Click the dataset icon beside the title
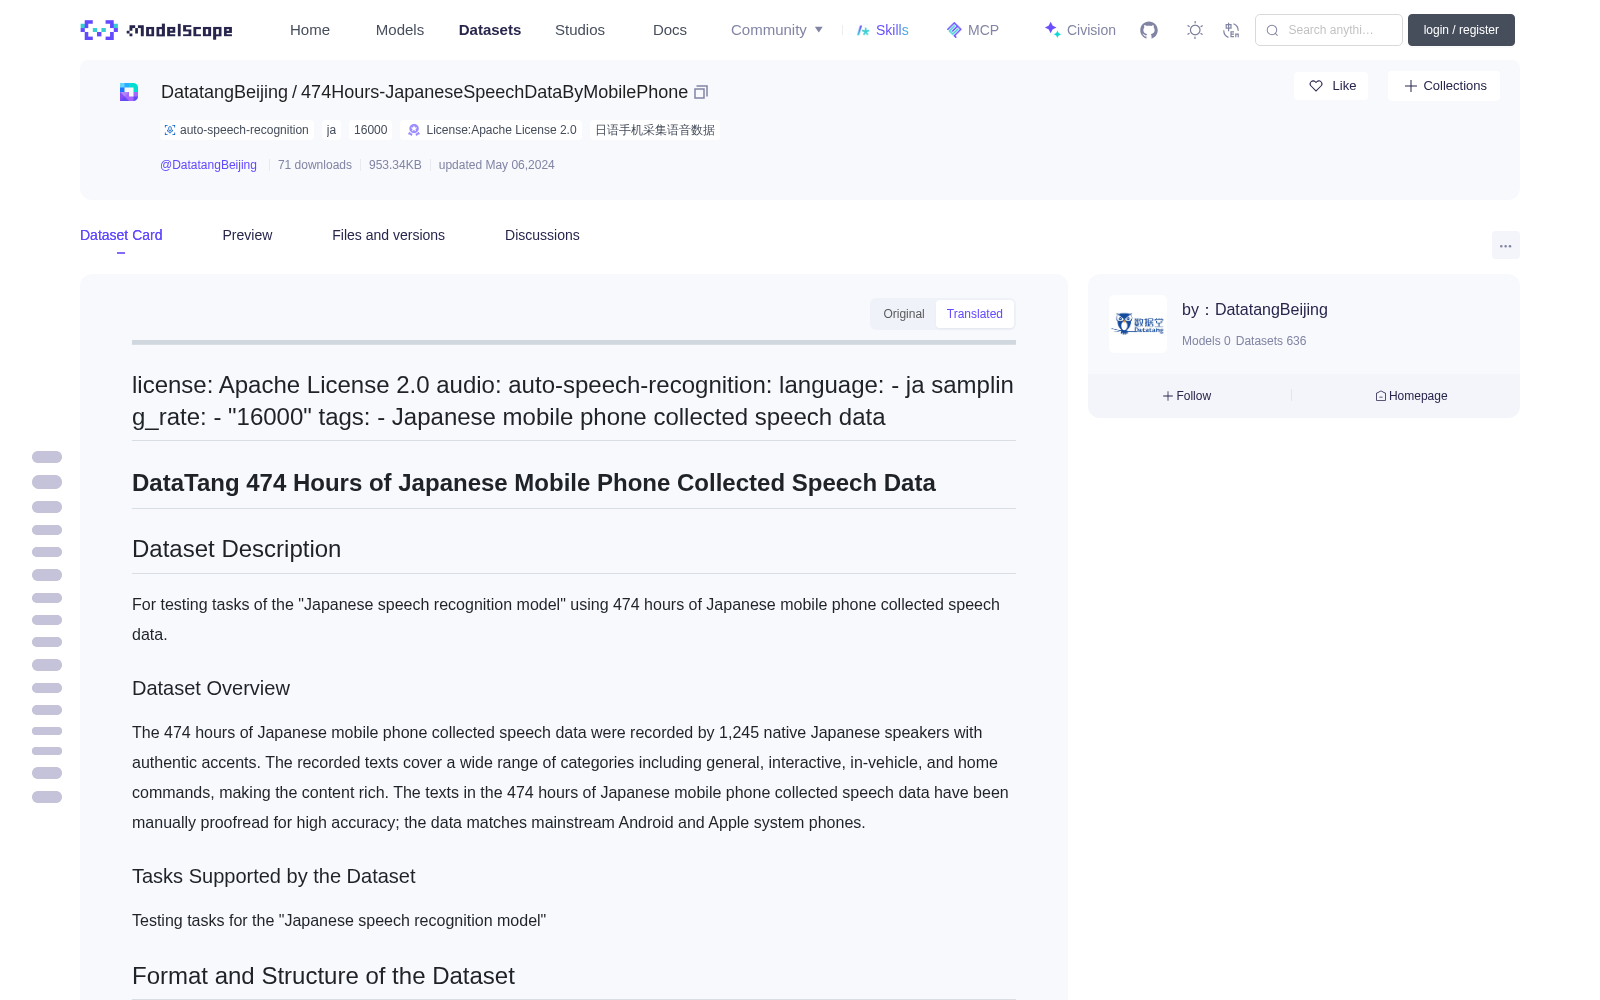 click(129, 92)
